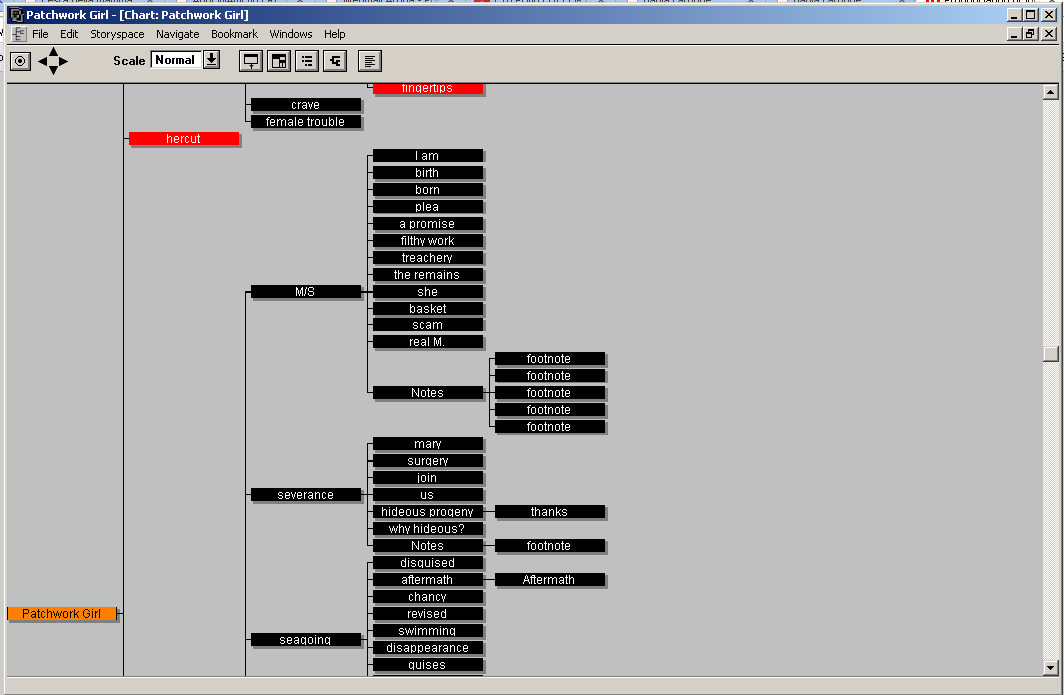Select the thanks node
The width and height of the screenshot is (1064, 695).
coord(550,512)
